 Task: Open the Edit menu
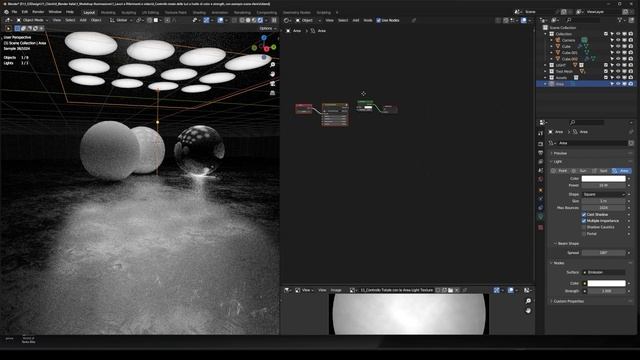click(x=25, y=12)
